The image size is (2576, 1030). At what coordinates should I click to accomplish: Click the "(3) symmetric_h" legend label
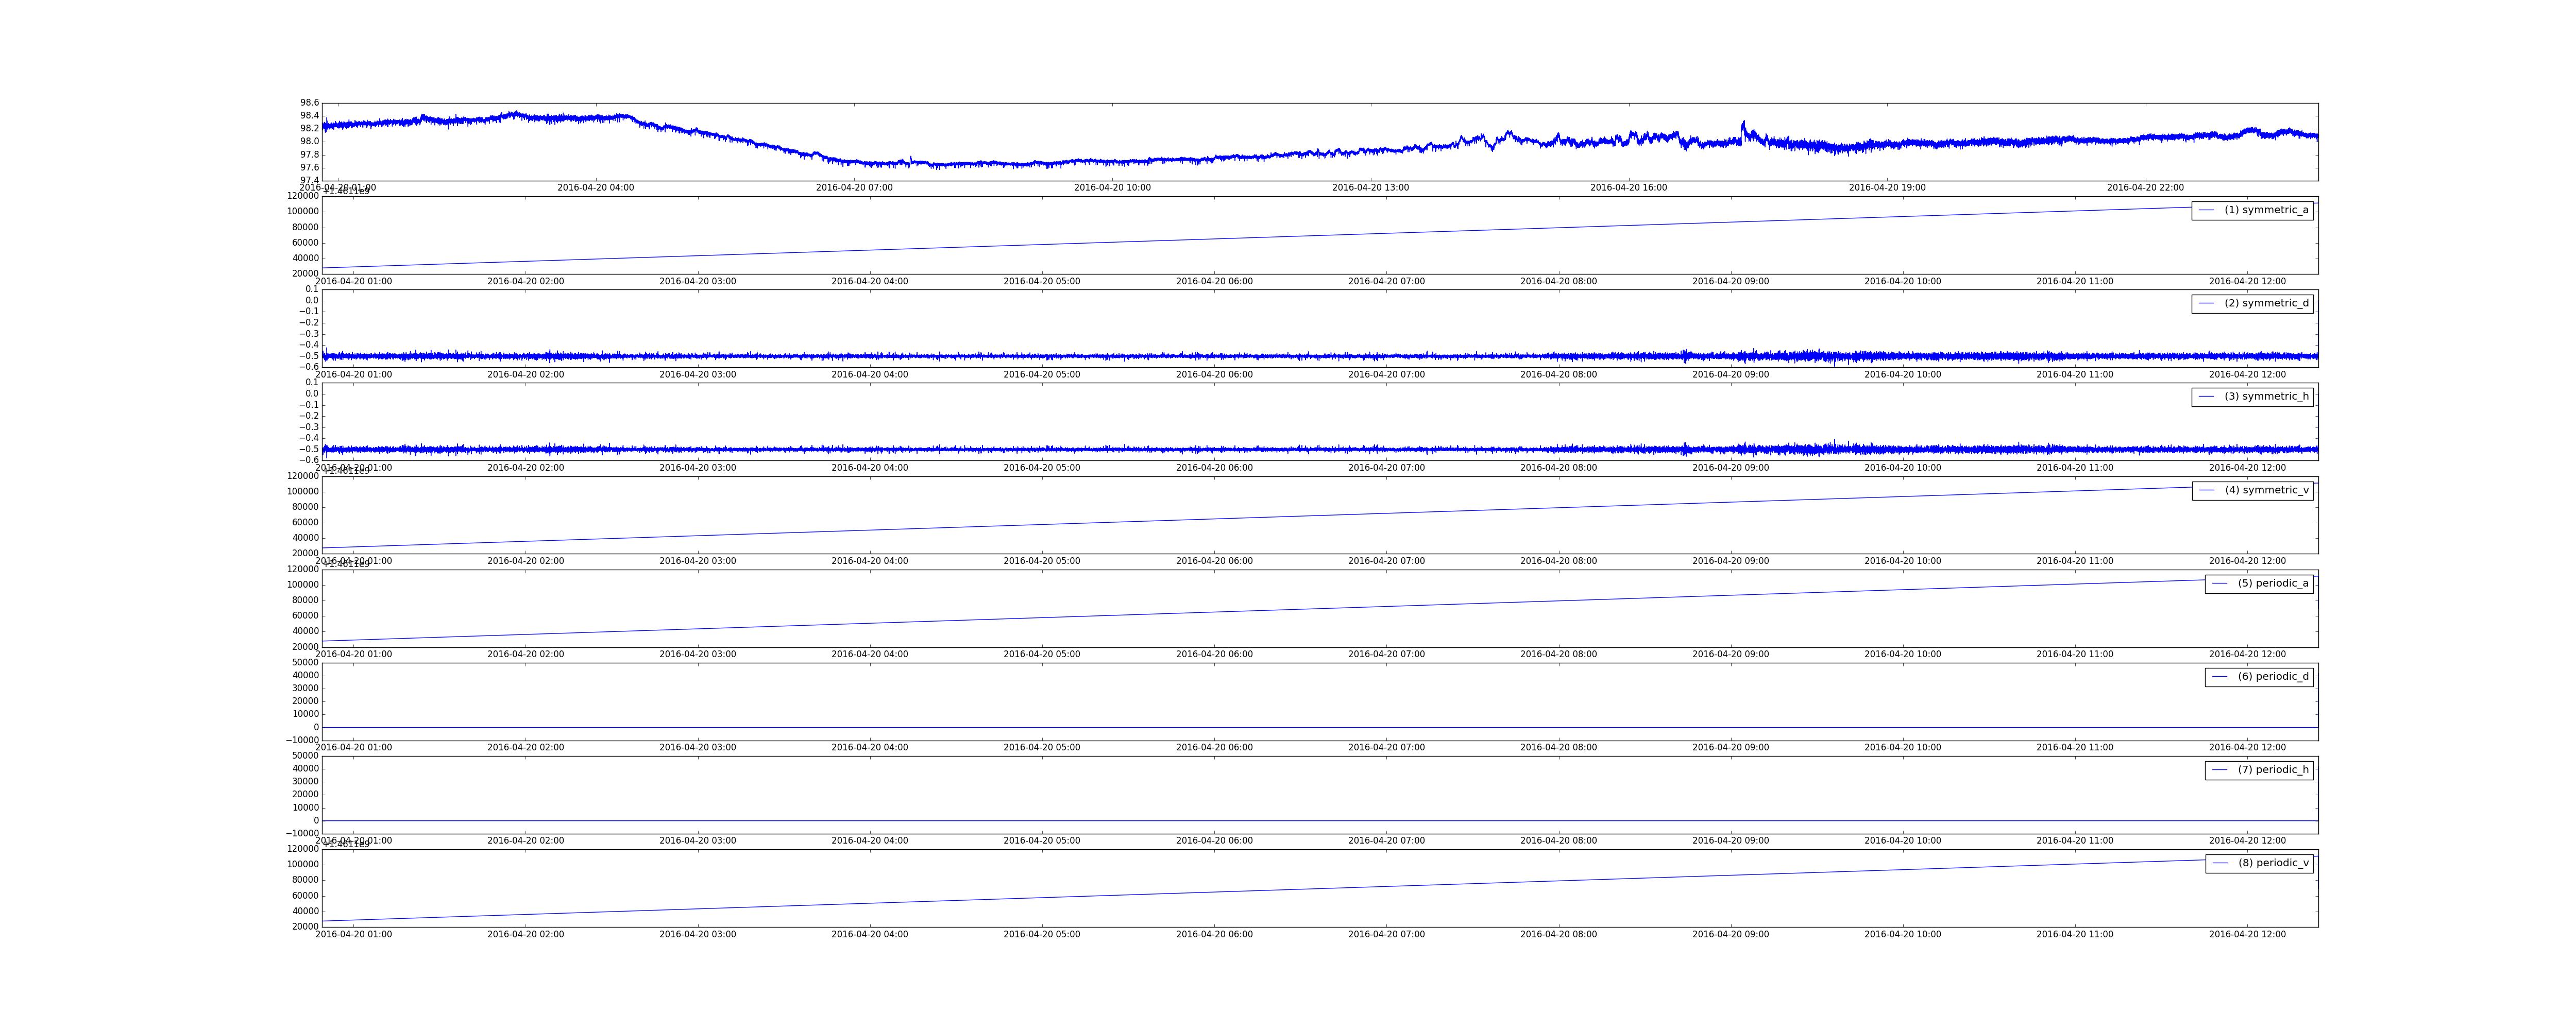(2266, 396)
